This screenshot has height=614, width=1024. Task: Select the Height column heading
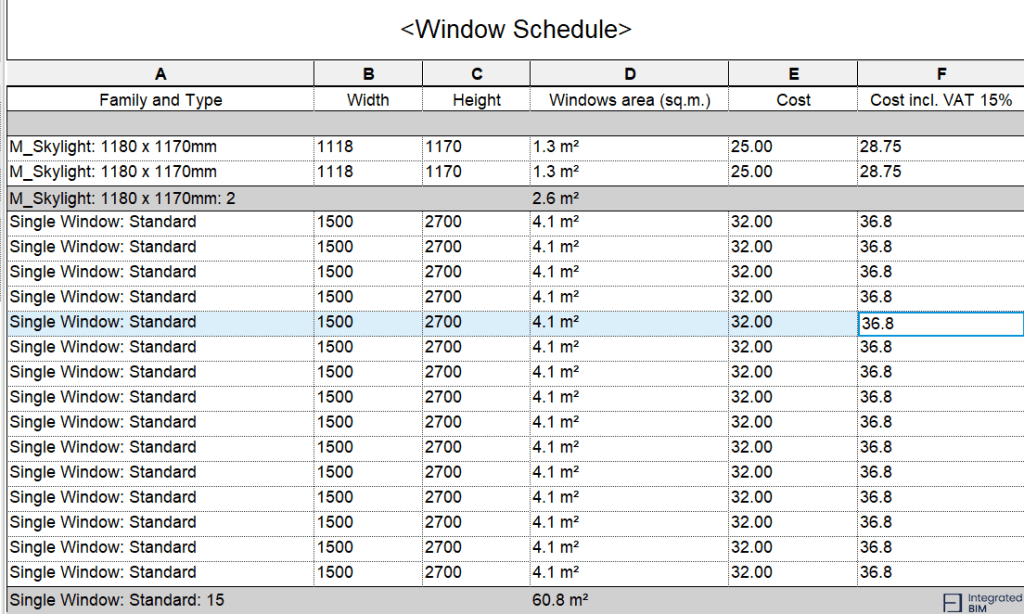[476, 100]
